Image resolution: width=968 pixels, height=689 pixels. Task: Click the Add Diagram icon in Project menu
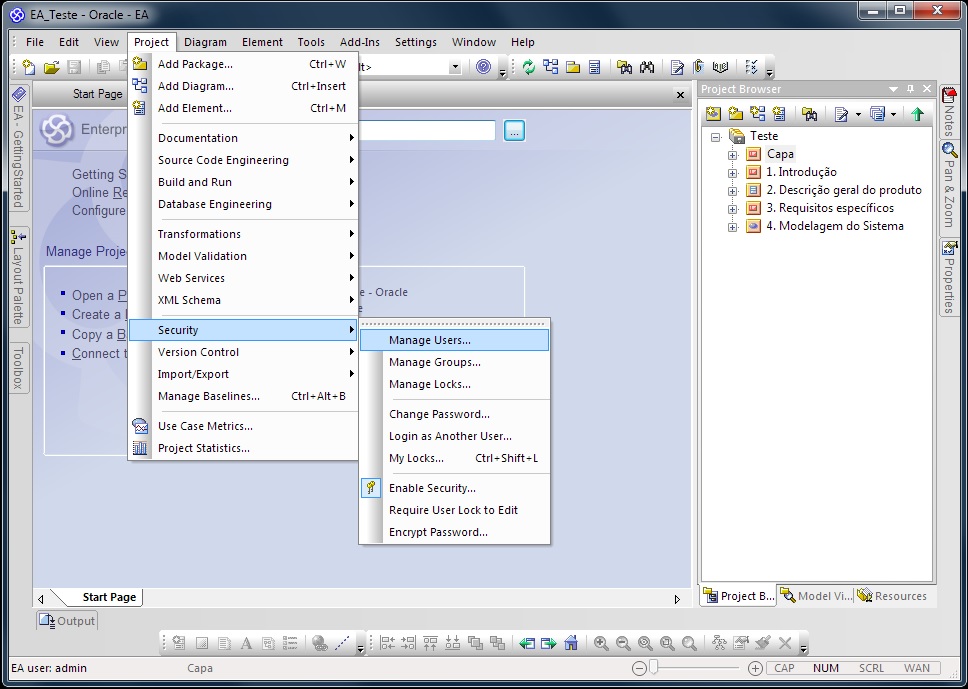coord(140,86)
